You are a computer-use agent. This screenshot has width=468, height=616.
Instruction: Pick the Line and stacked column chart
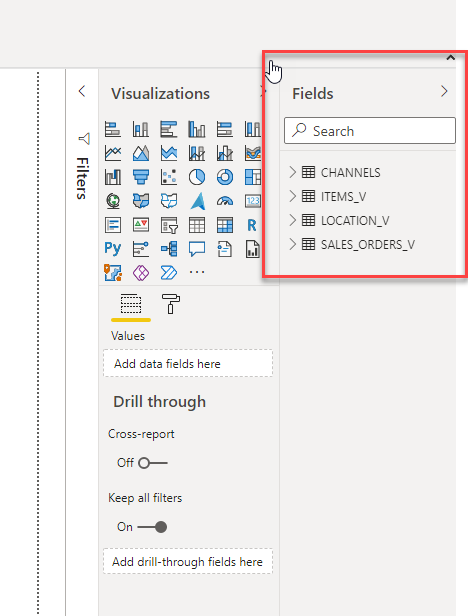(197, 153)
